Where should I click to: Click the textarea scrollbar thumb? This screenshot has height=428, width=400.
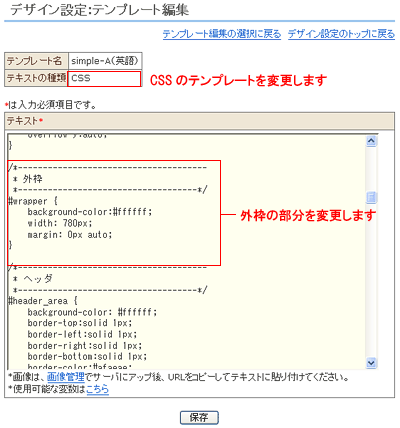click(x=371, y=198)
